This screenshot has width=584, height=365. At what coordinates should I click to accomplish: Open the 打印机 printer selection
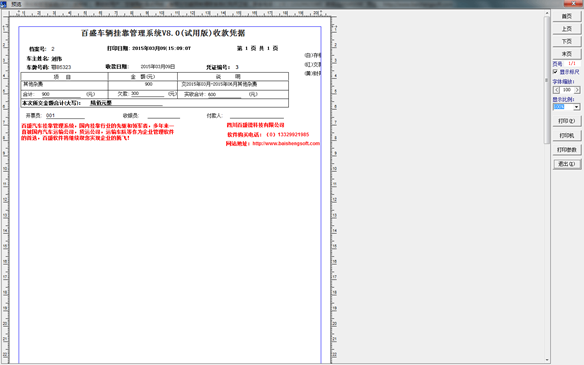click(x=566, y=136)
